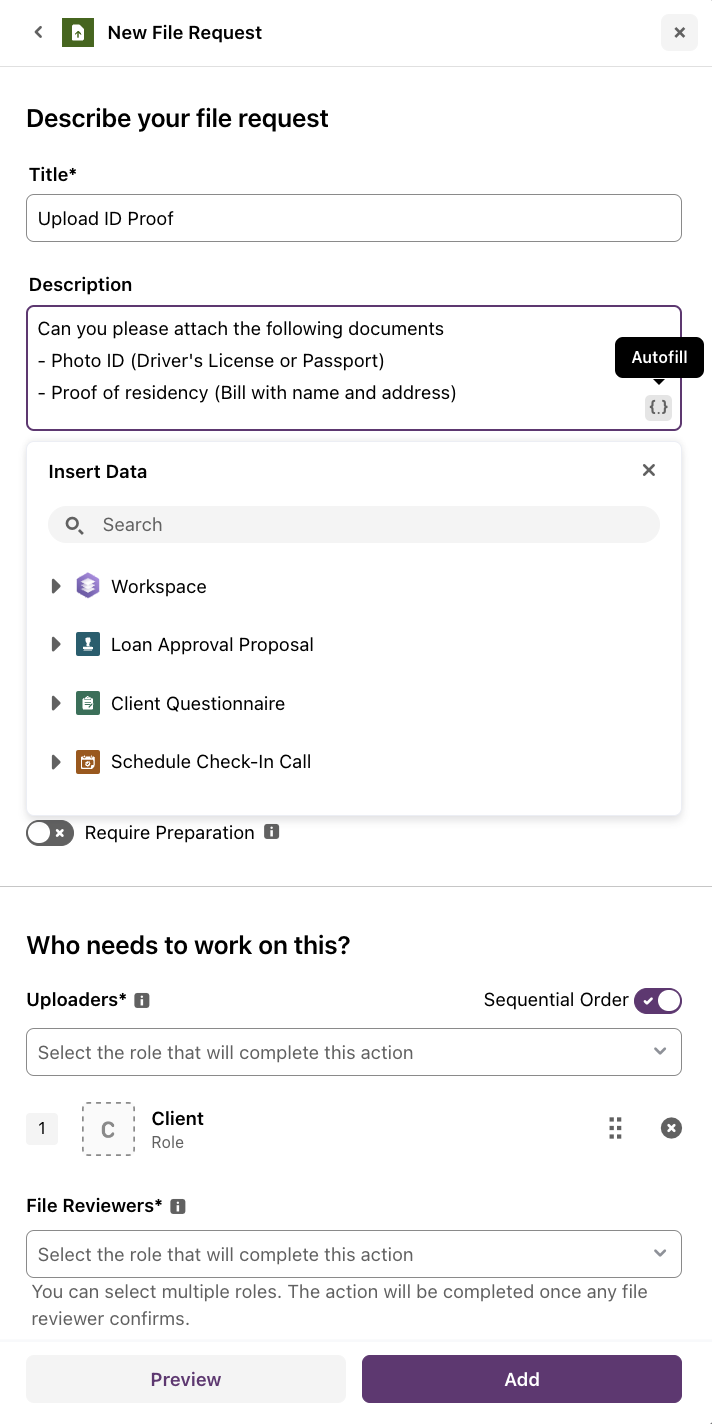The height and width of the screenshot is (1424, 712).
Task: Select Schedule Check-In Call entry
Action: (211, 762)
